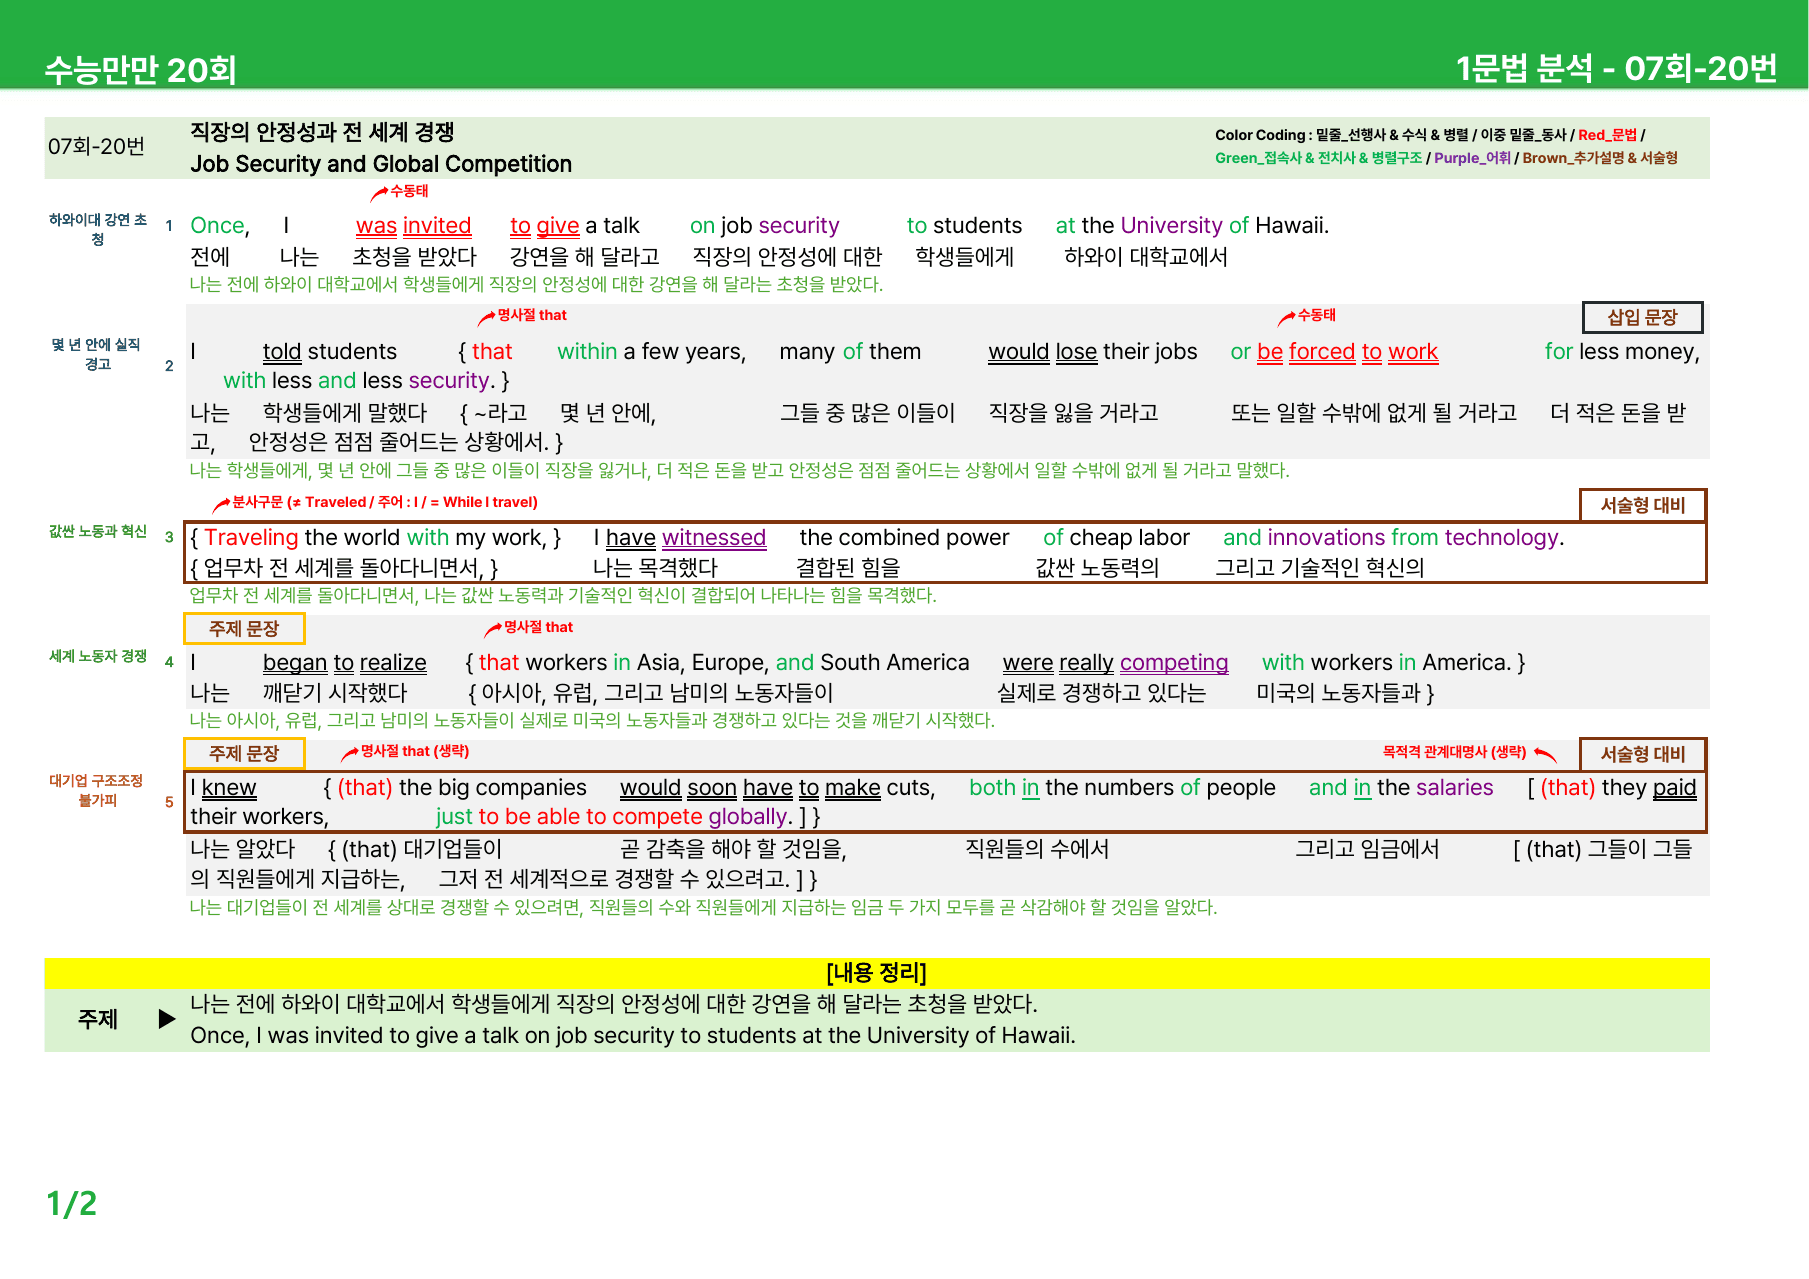Click the side label '세계 노동자 경쟁'
Image resolution: width=1809 pixels, height=1279 pixels.
tap(98, 656)
